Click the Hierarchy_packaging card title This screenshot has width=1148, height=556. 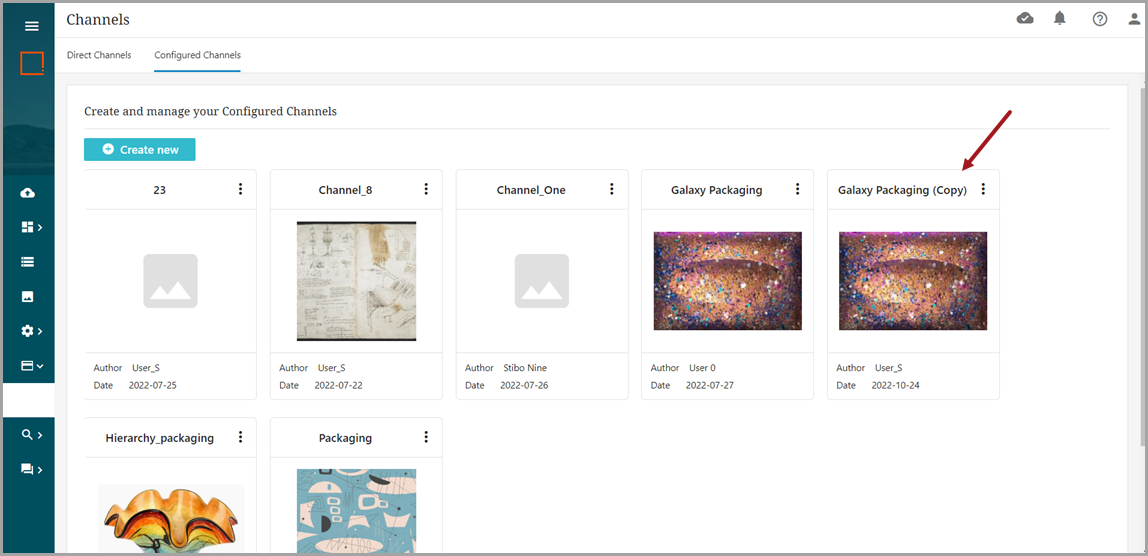[159, 438]
